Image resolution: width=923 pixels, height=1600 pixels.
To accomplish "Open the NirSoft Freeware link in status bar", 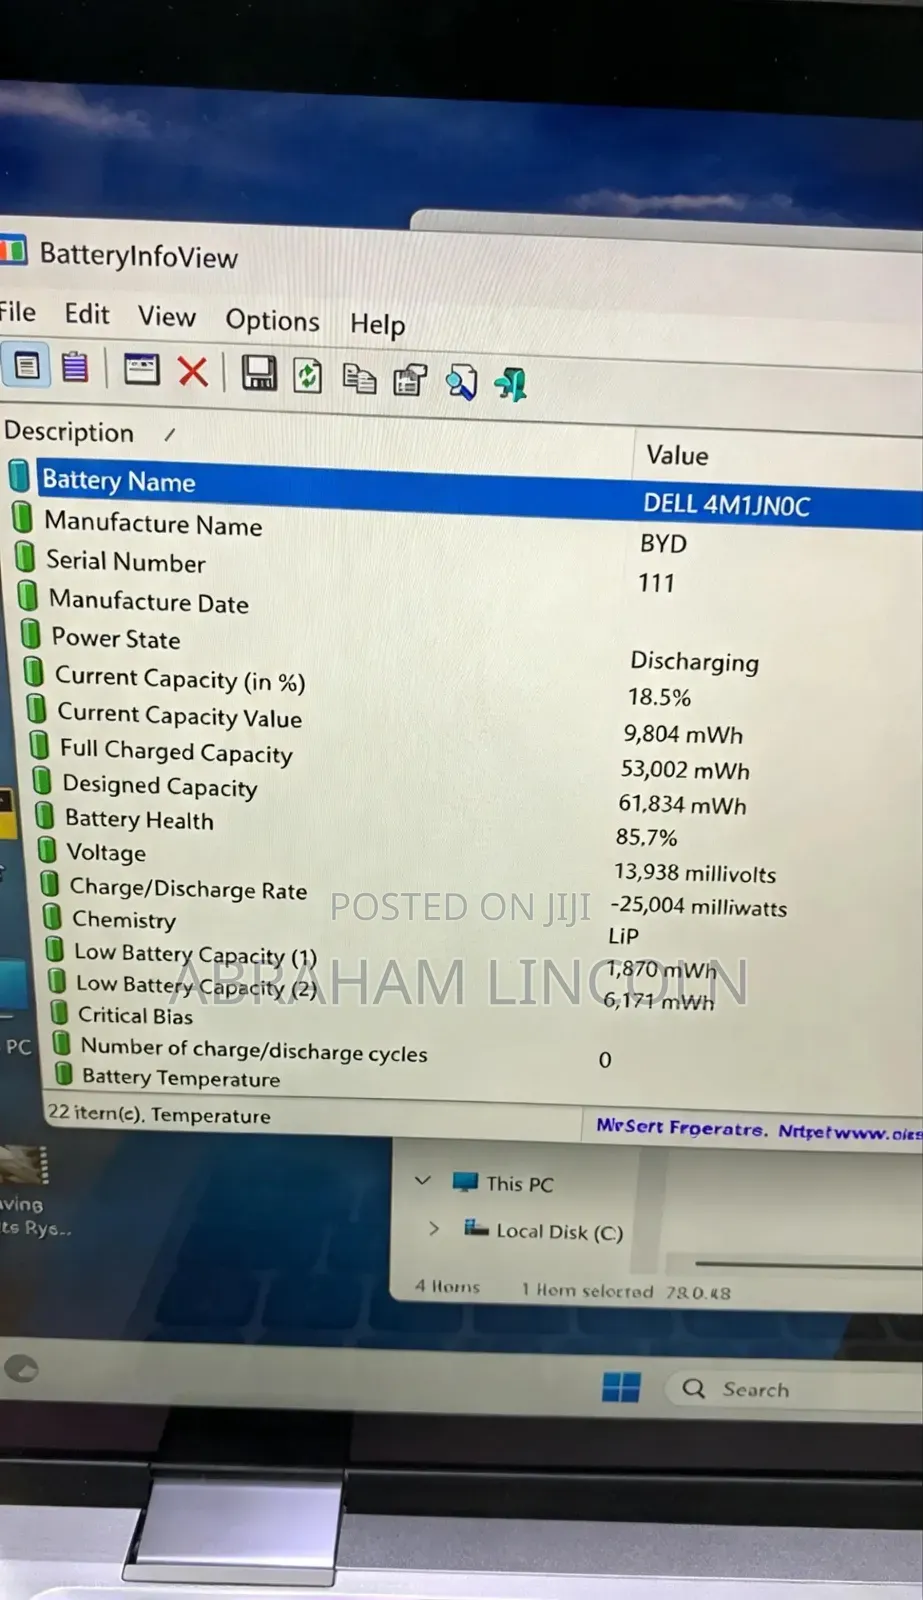I will pyautogui.click(x=758, y=1130).
